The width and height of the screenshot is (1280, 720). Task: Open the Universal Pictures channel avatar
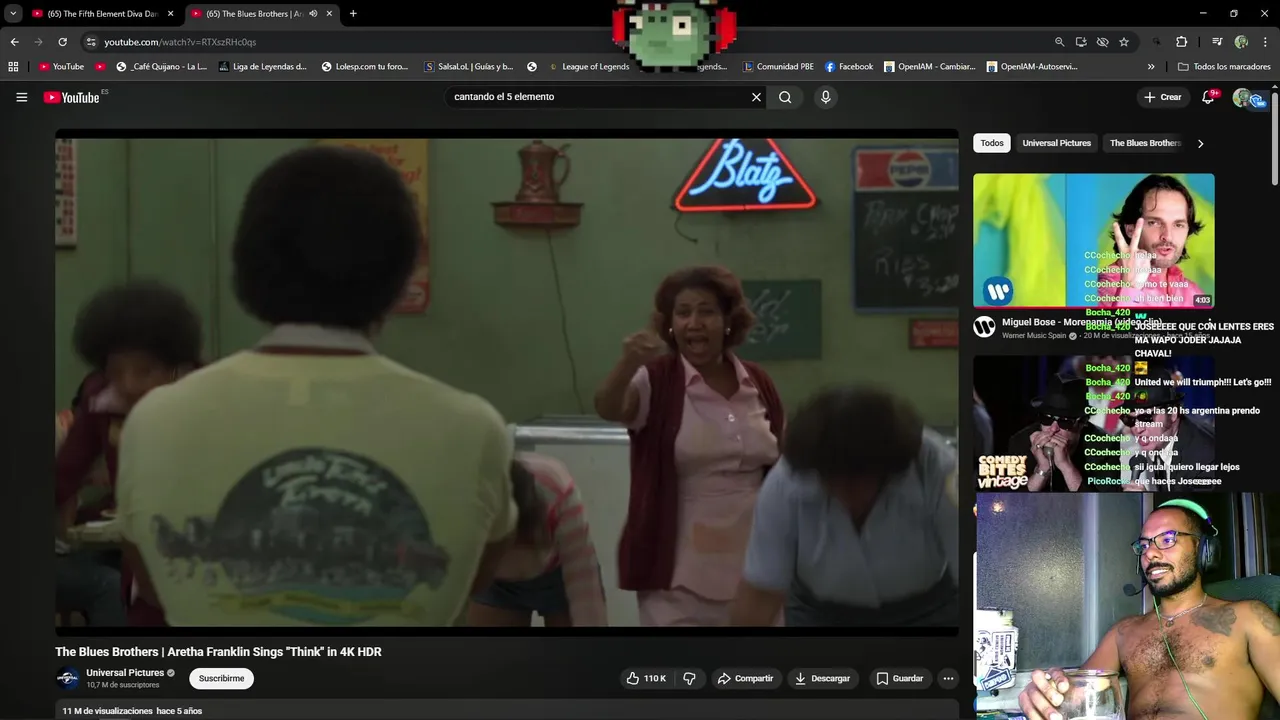pyautogui.click(x=67, y=678)
